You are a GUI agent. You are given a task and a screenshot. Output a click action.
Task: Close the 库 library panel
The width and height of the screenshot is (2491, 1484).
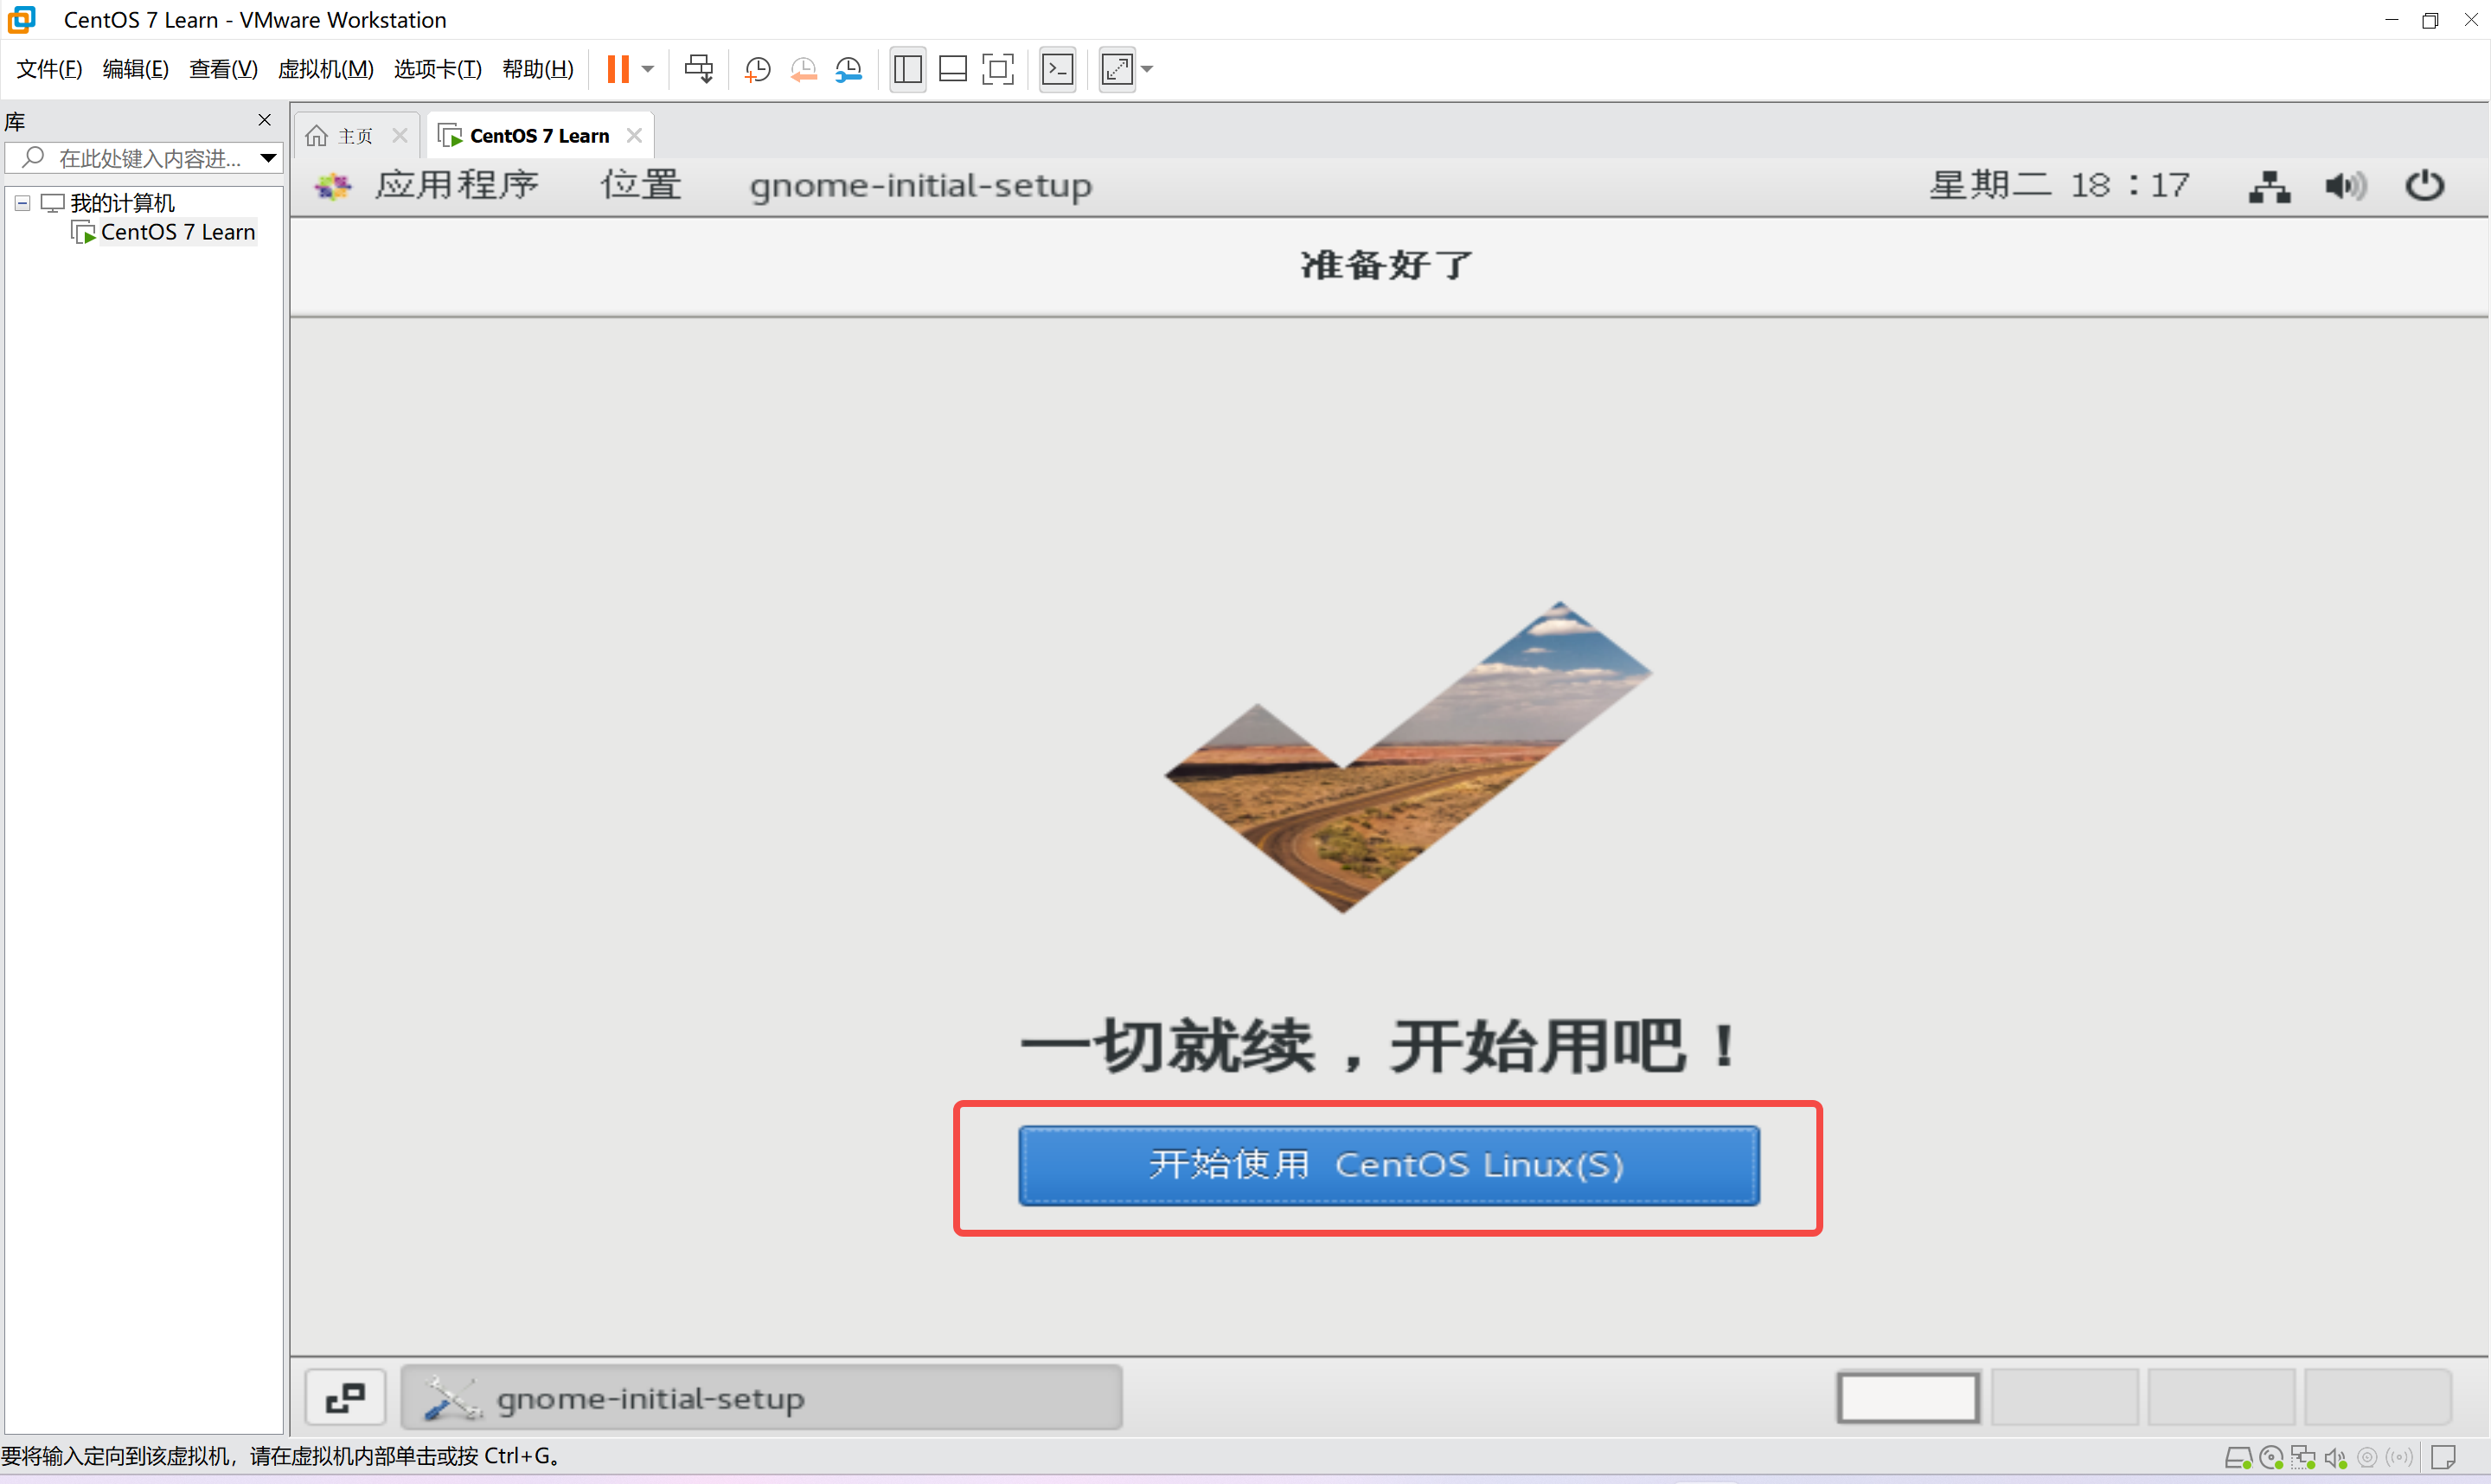point(265,120)
